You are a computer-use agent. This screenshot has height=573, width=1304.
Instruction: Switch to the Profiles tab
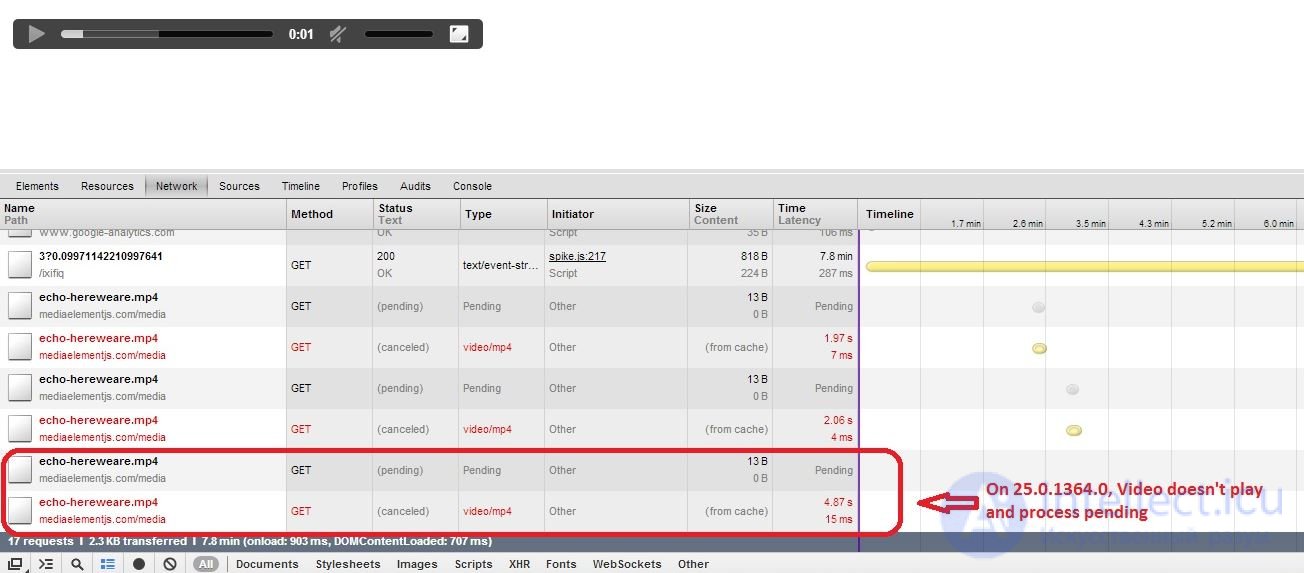[360, 186]
